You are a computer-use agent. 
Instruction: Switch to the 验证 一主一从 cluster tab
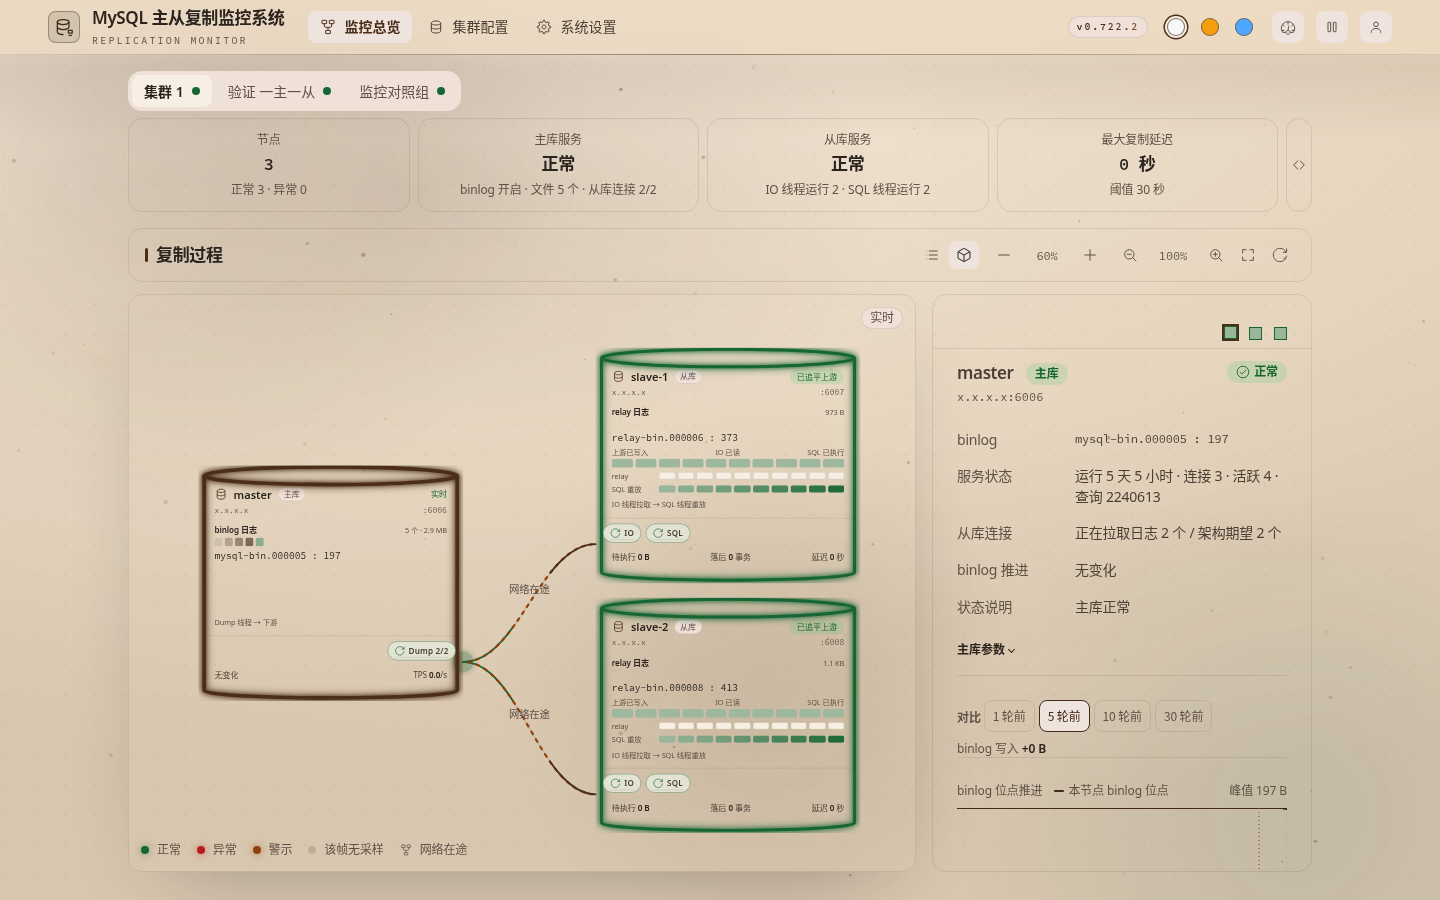coord(279,91)
